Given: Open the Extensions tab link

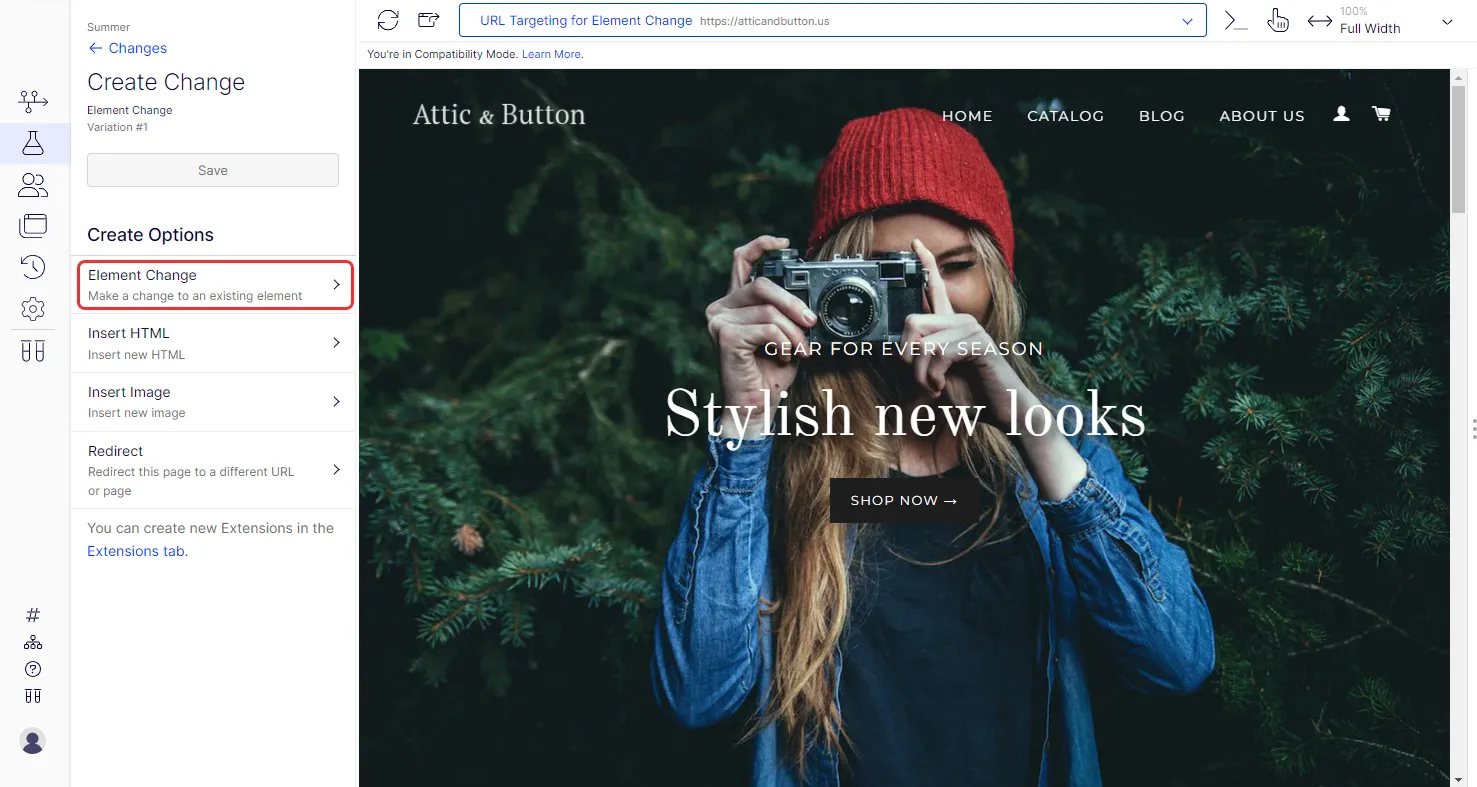Looking at the screenshot, I should [135, 551].
